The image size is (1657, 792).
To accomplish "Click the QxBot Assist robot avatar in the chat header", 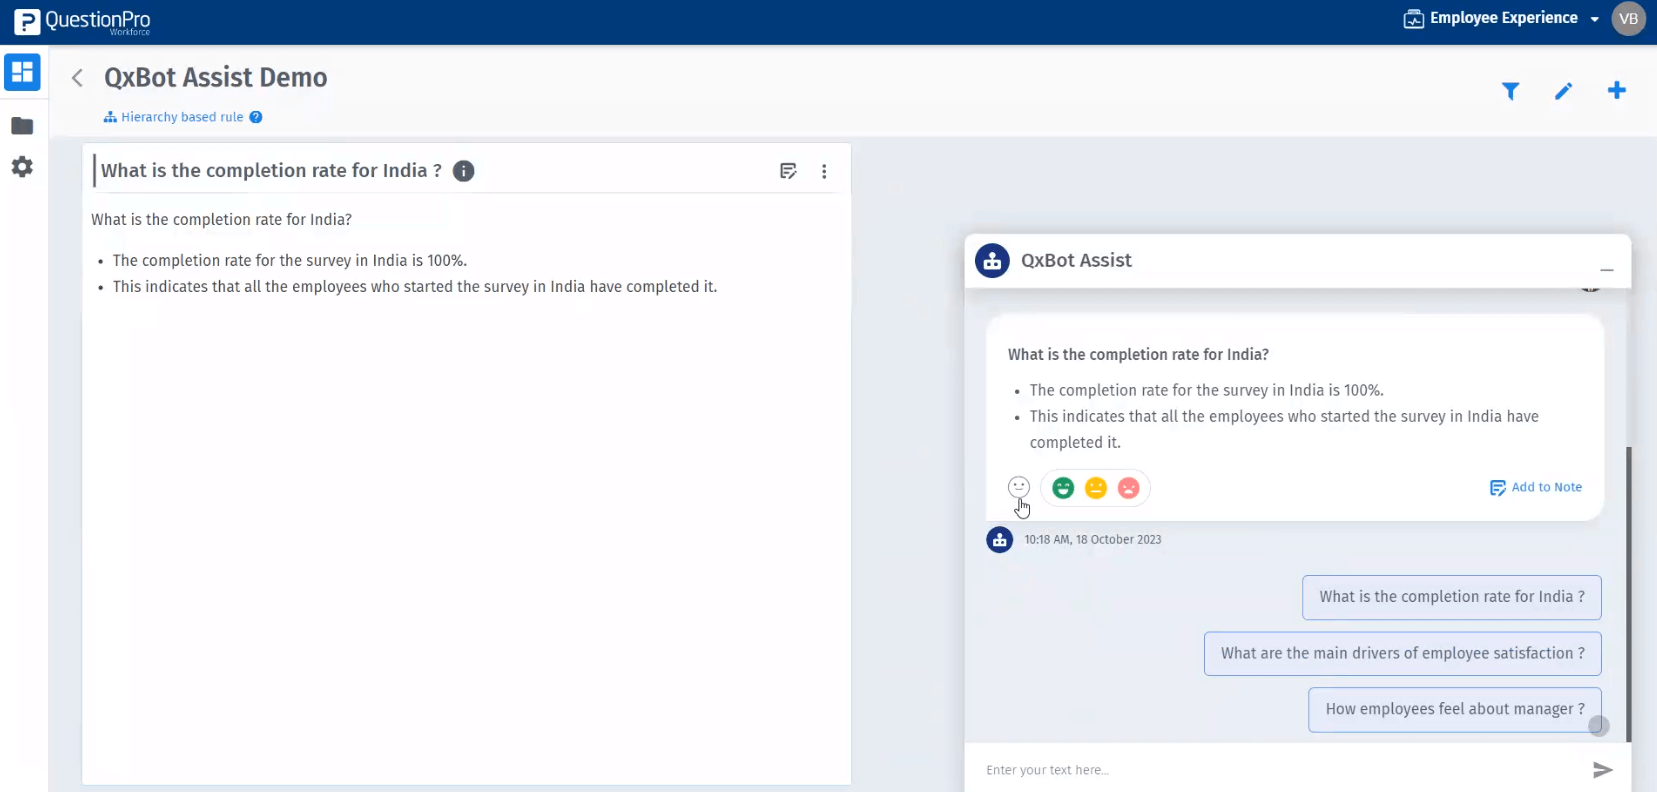I will pos(992,261).
